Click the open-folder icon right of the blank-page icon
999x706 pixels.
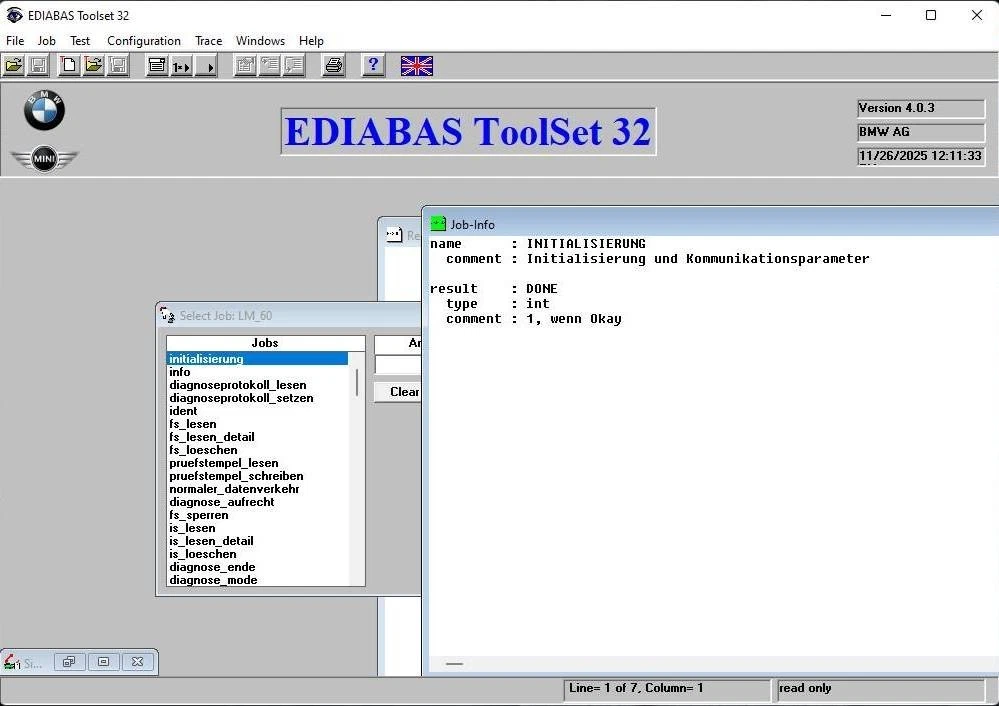94,65
